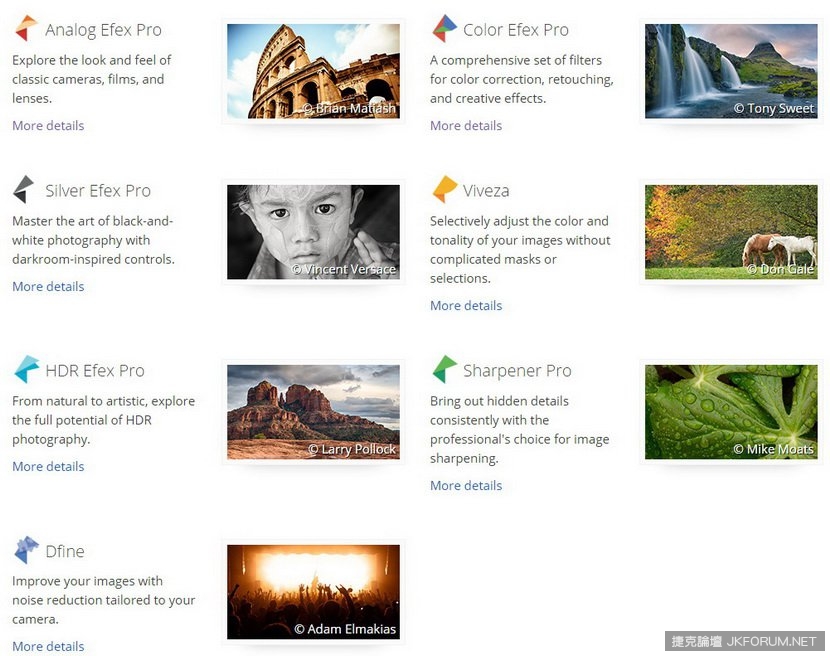
Task: Click the Dfine blue logo icon
Action: (26, 550)
